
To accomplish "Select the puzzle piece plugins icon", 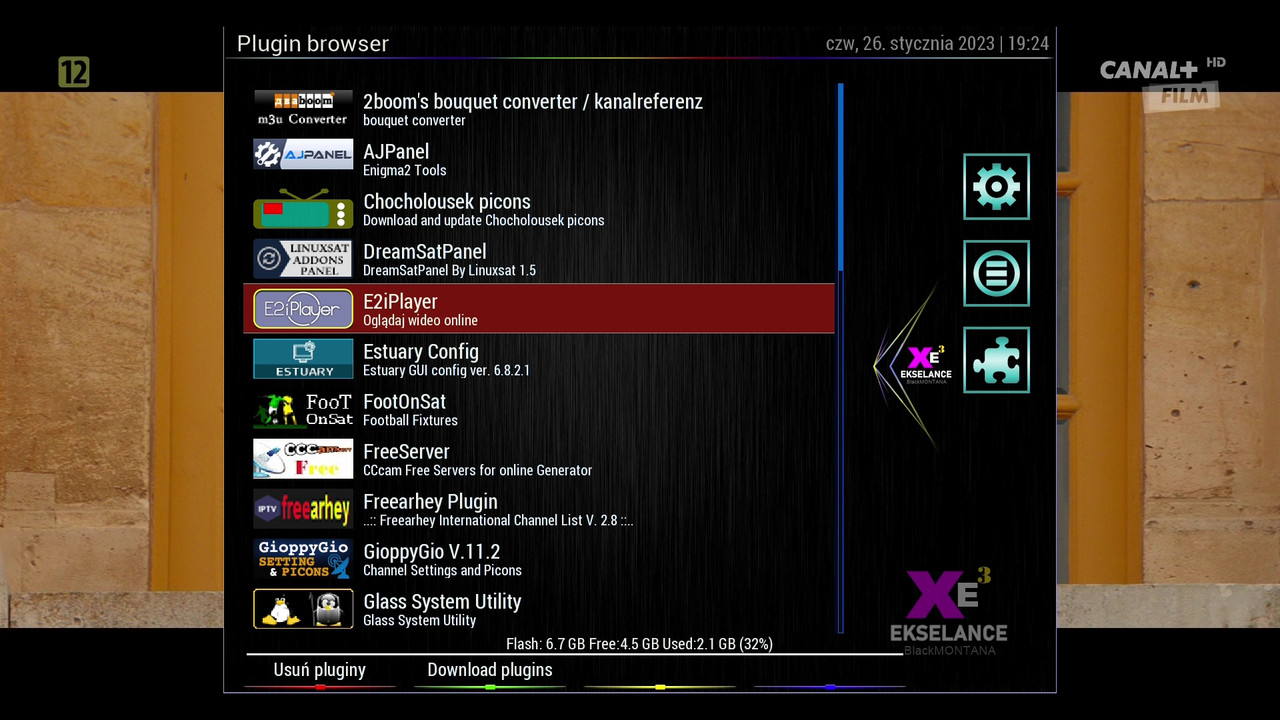I will [996, 360].
